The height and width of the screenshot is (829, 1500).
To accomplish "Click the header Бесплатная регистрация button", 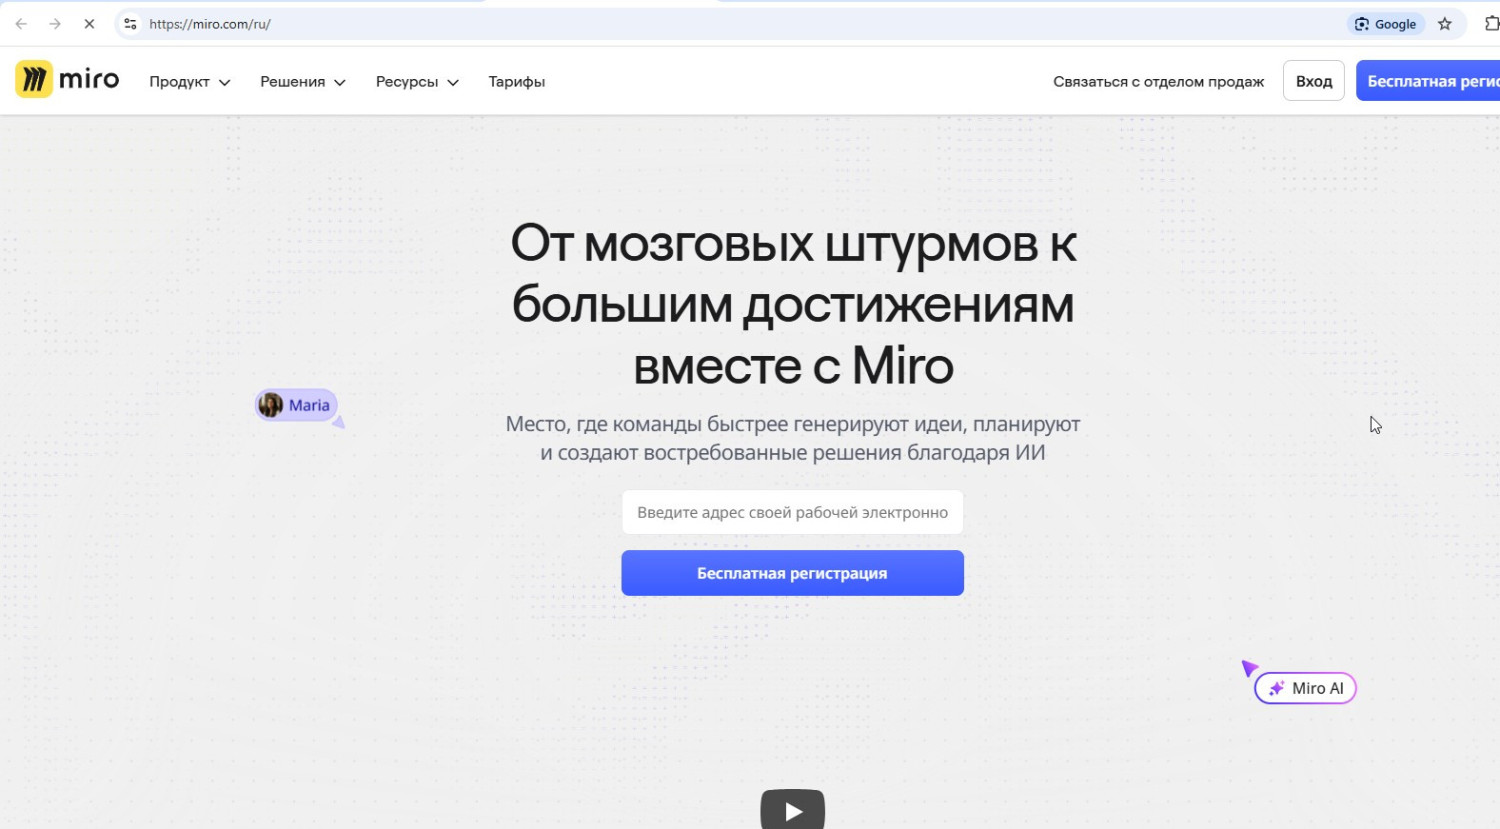I will [x=1430, y=81].
